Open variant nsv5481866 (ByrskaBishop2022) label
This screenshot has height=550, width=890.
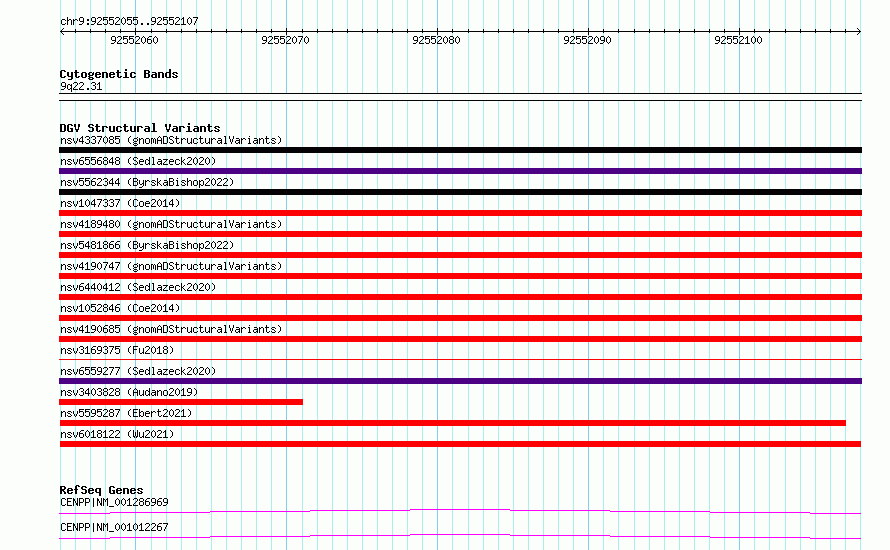(147, 245)
